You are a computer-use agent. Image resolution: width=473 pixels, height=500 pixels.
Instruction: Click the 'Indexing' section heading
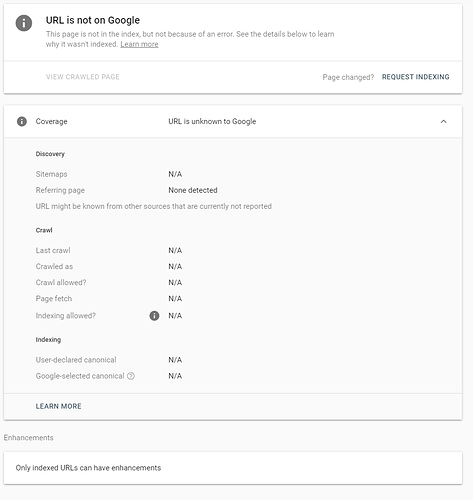click(48, 340)
